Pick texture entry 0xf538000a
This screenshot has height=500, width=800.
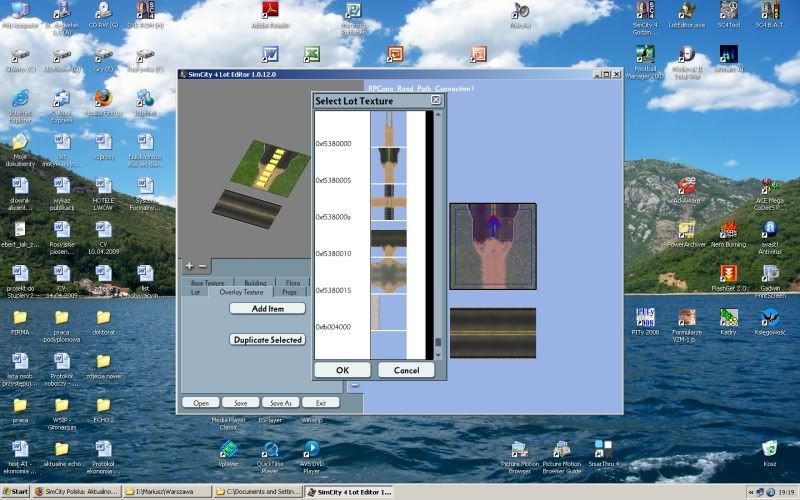coord(333,217)
